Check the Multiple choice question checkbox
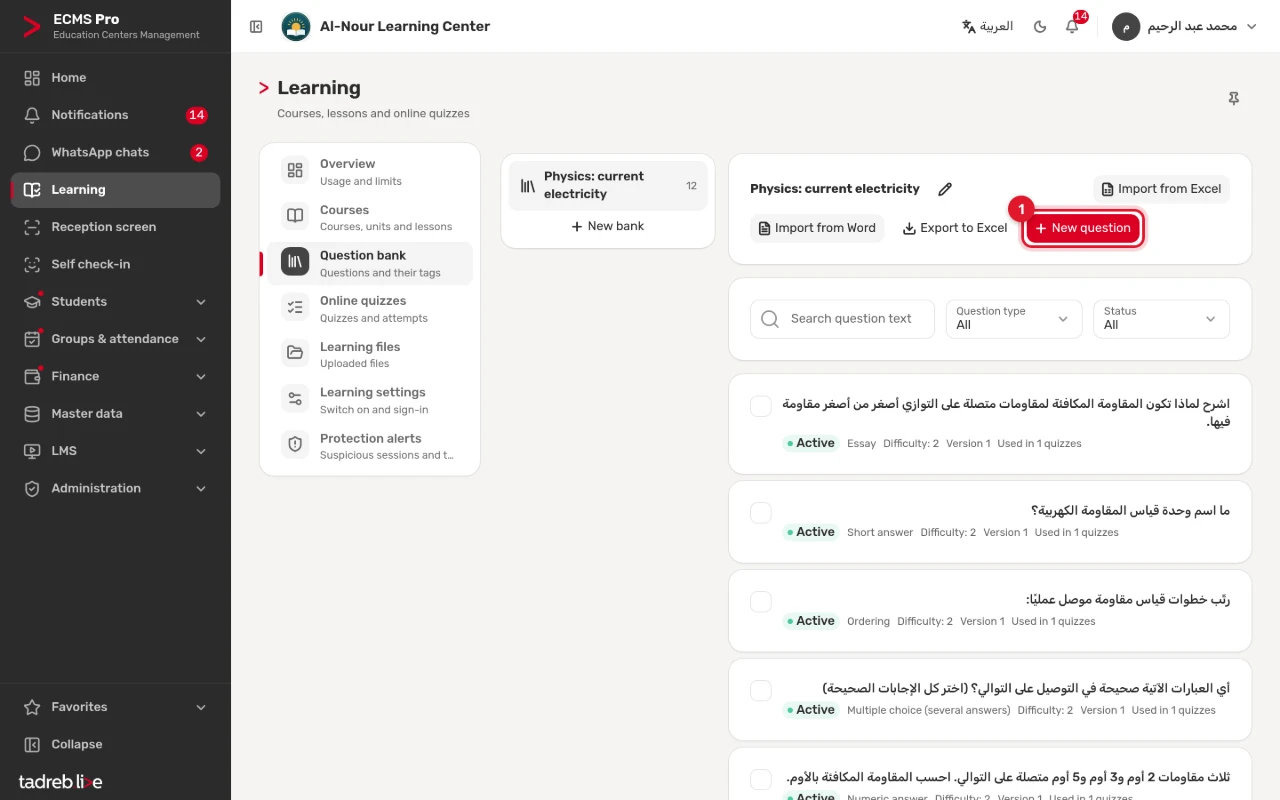This screenshot has height=800, width=1280. [x=761, y=691]
